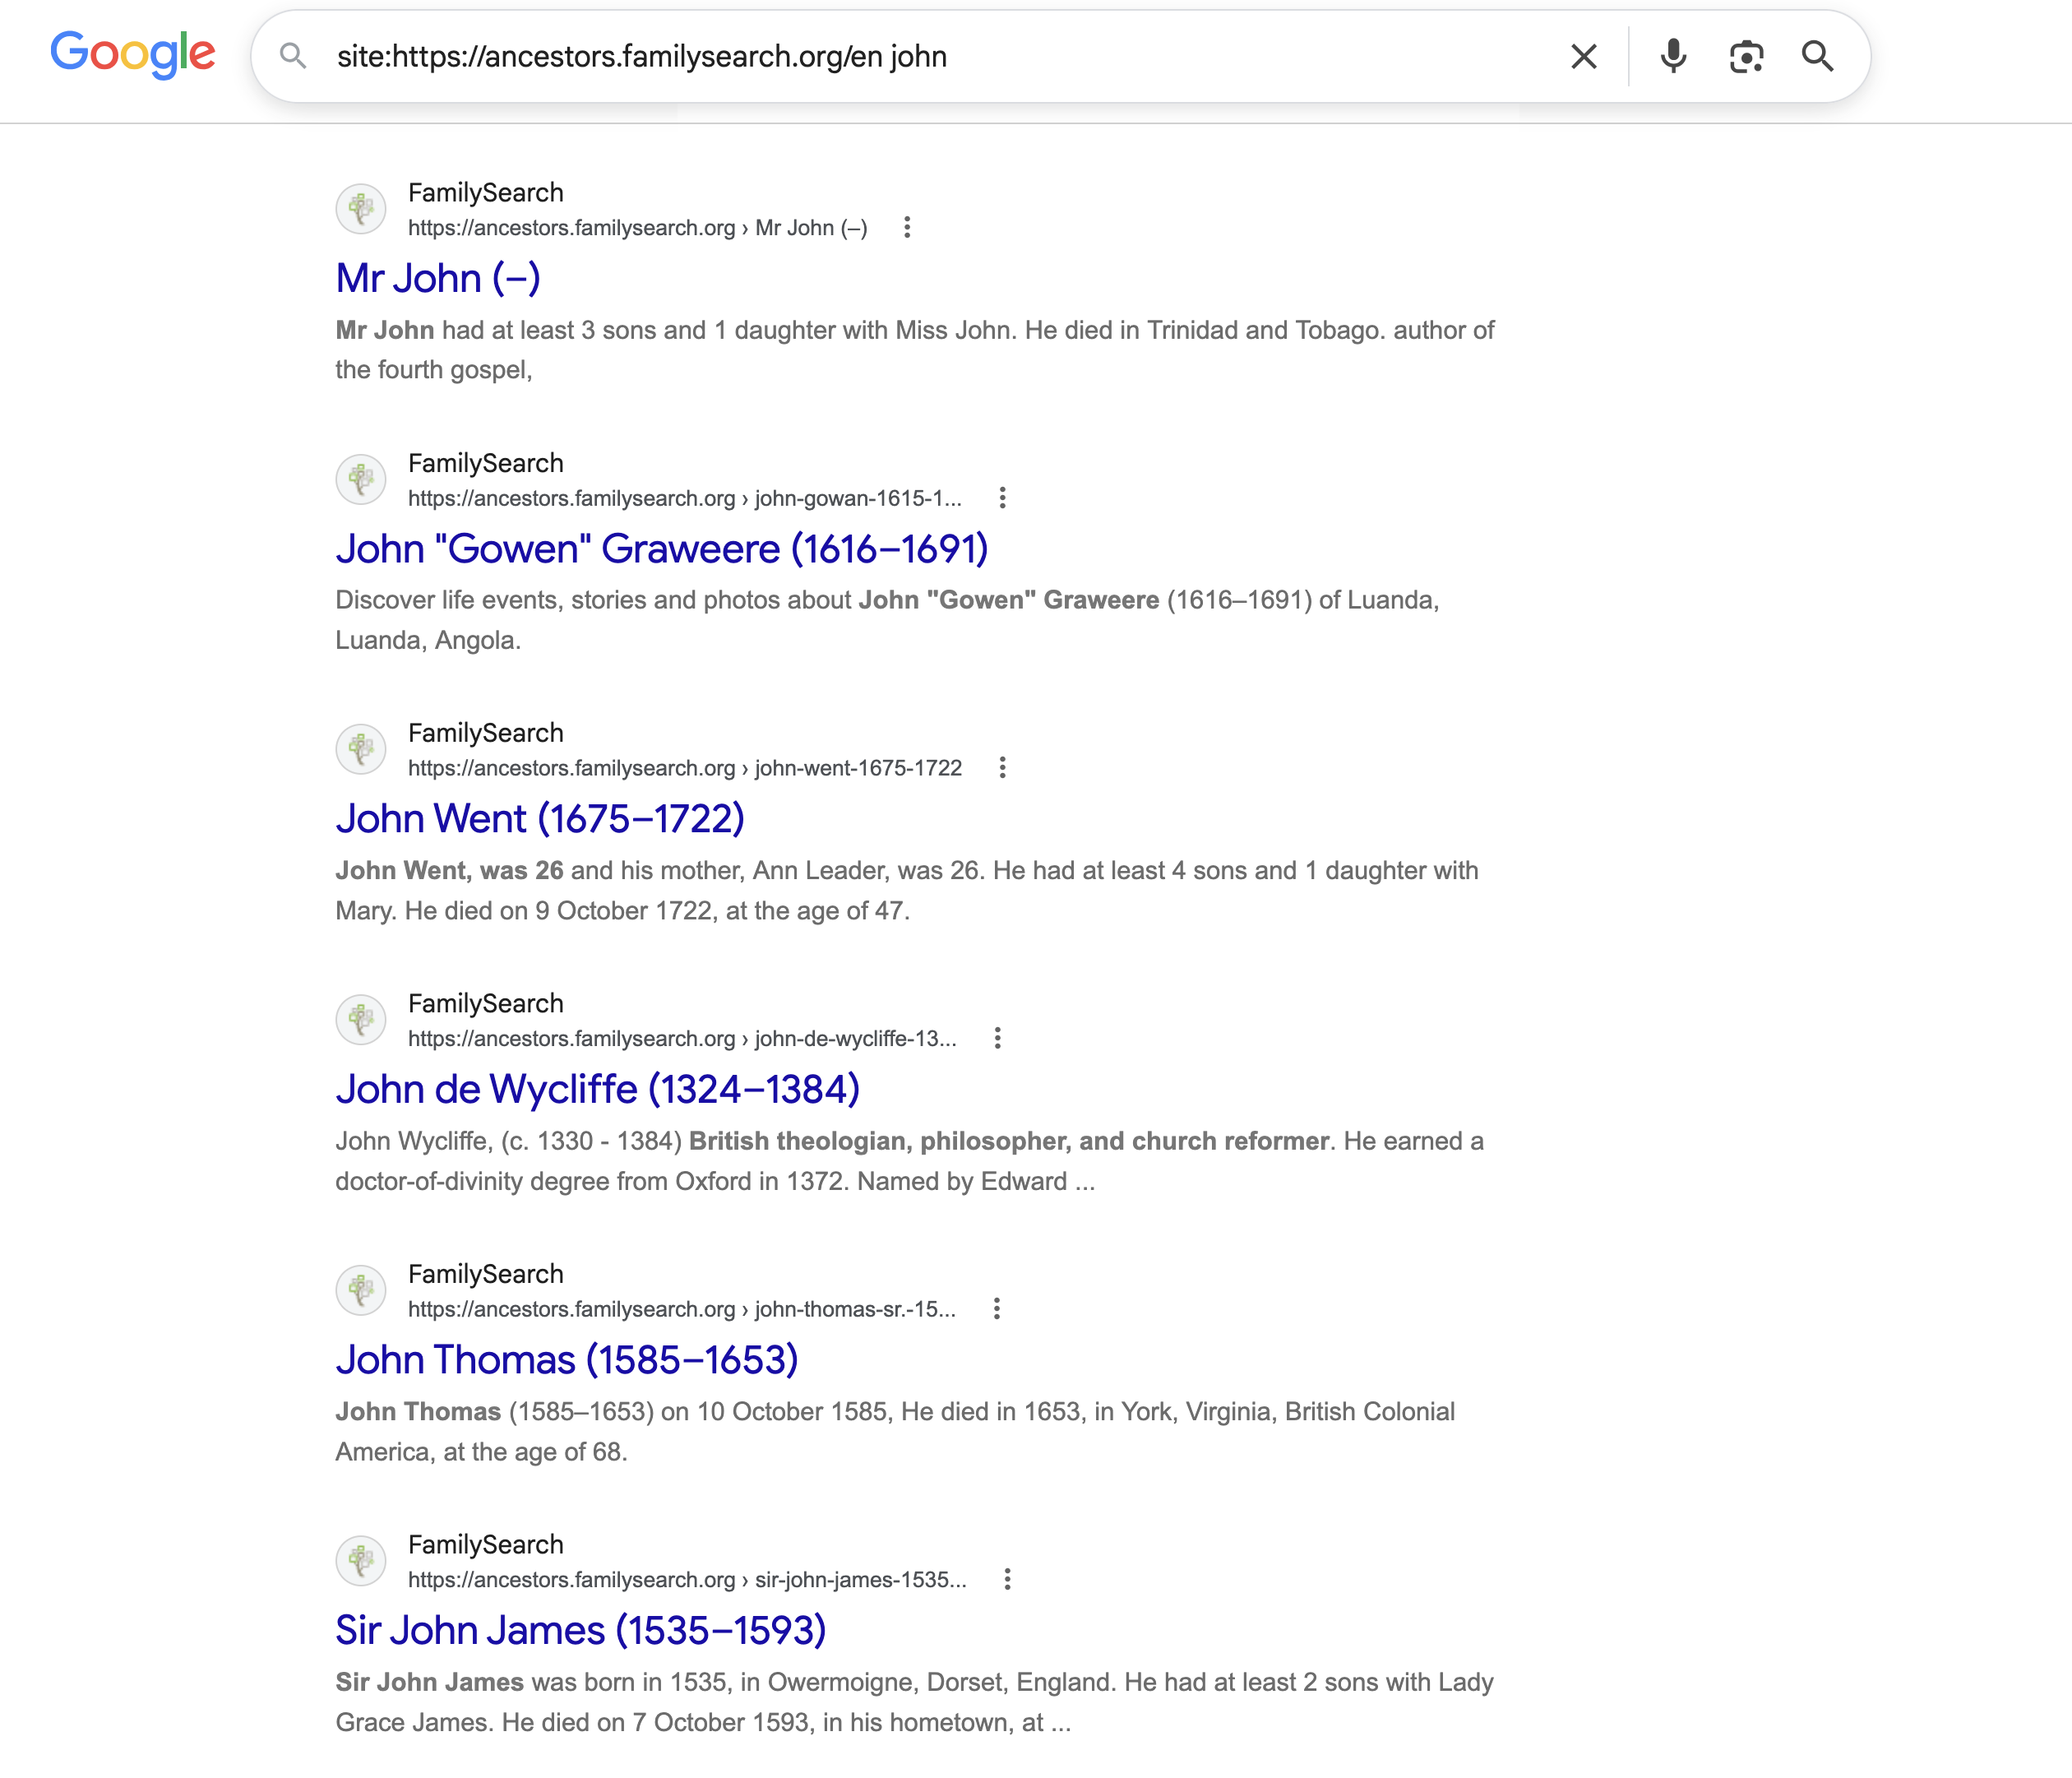Submit search with the blue magnifier button
The image size is (2072, 1778).
click(1818, 56)
